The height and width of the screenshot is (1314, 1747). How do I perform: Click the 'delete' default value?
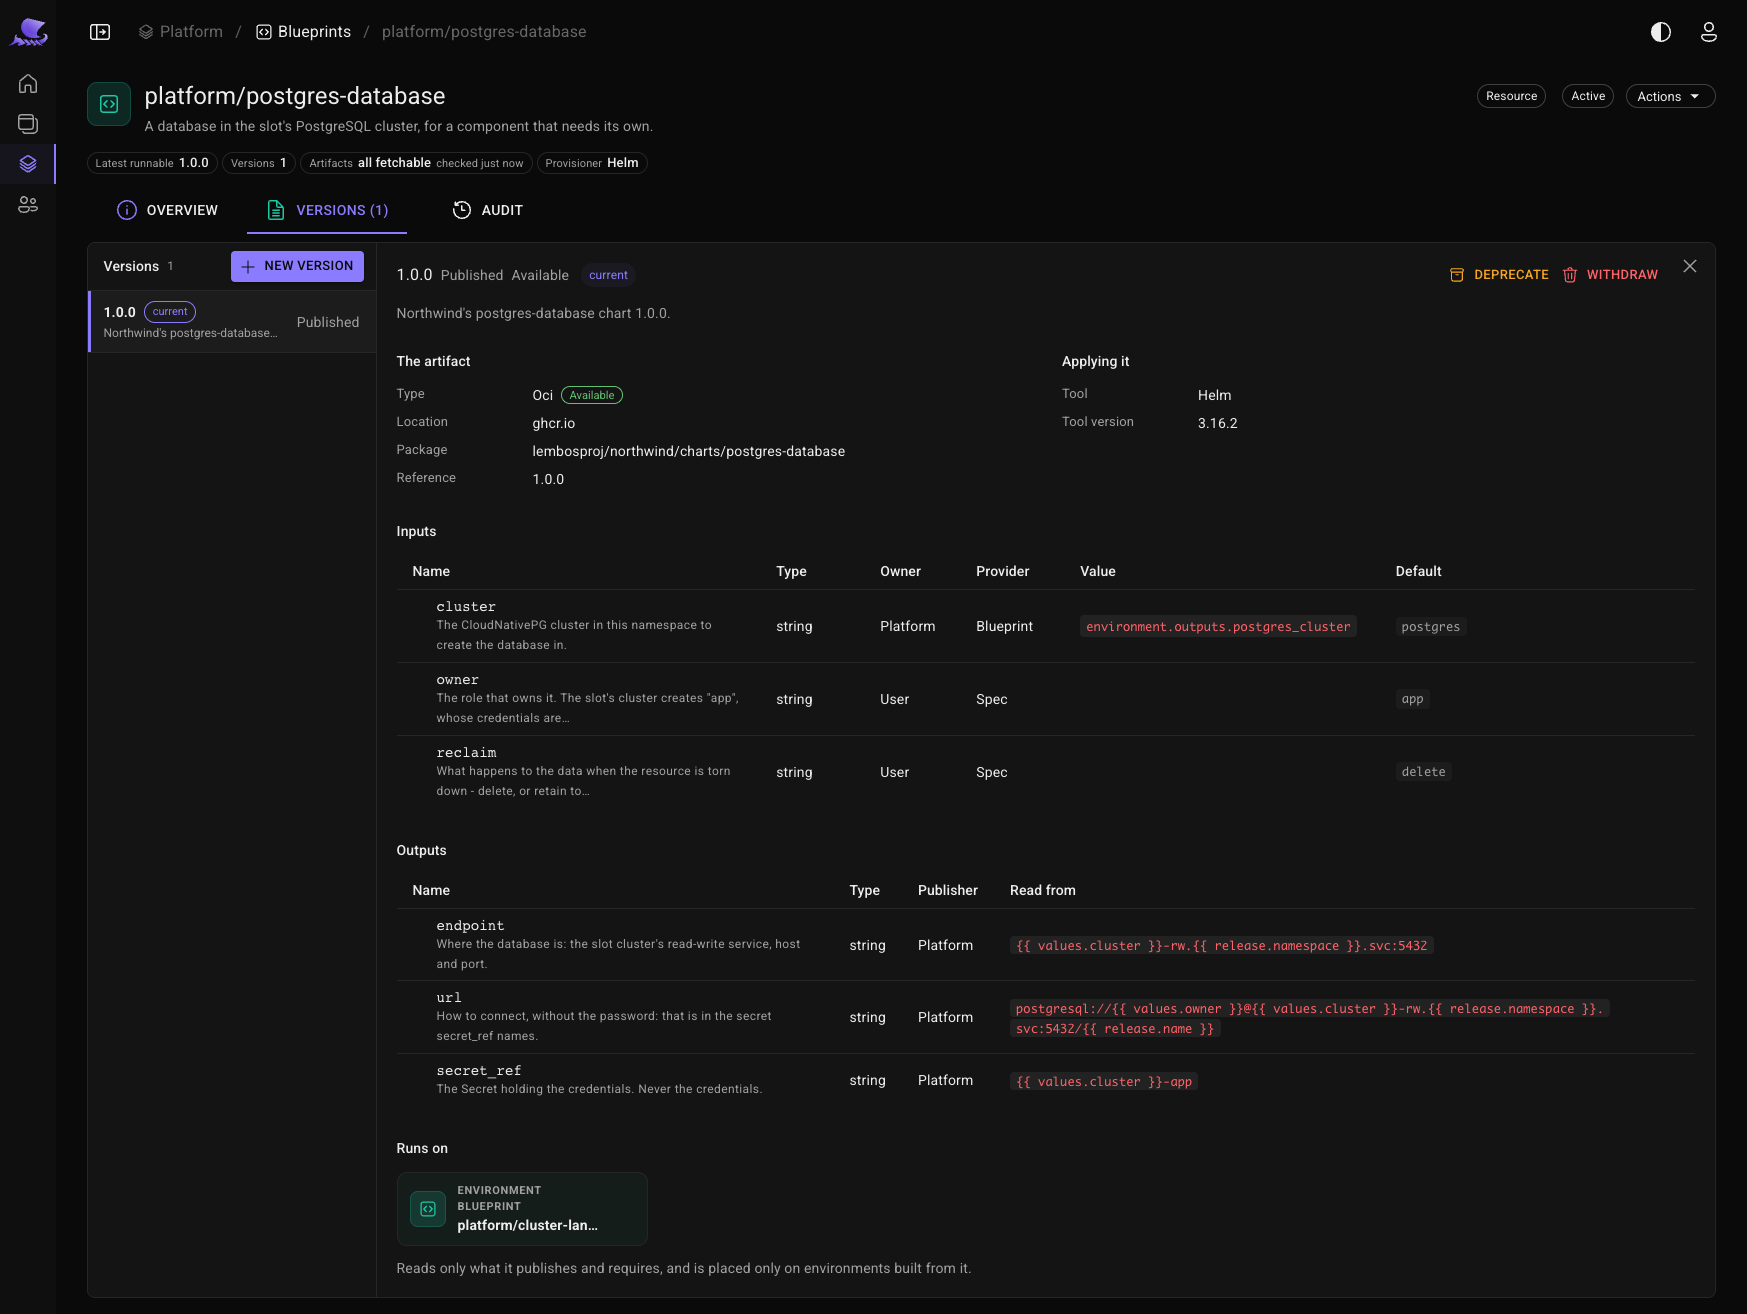coord(1423,772)
